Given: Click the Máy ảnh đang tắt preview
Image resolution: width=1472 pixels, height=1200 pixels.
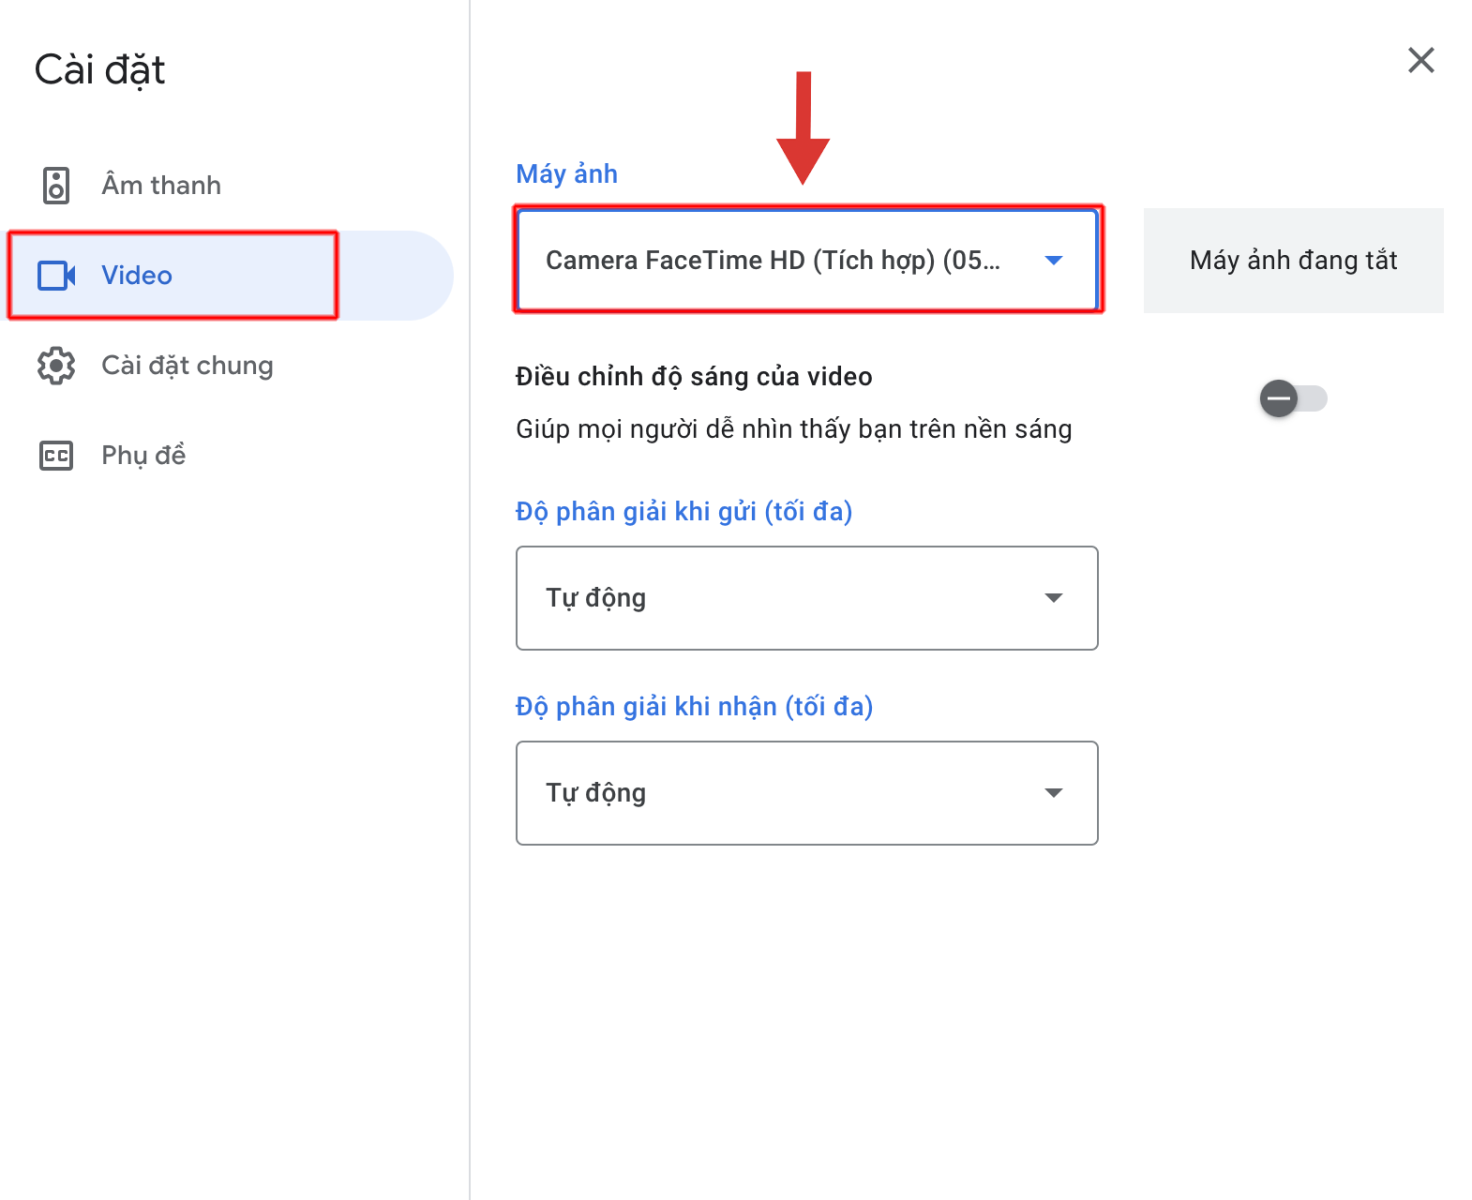Looking at the screenshot, I should coord(1293,260).
